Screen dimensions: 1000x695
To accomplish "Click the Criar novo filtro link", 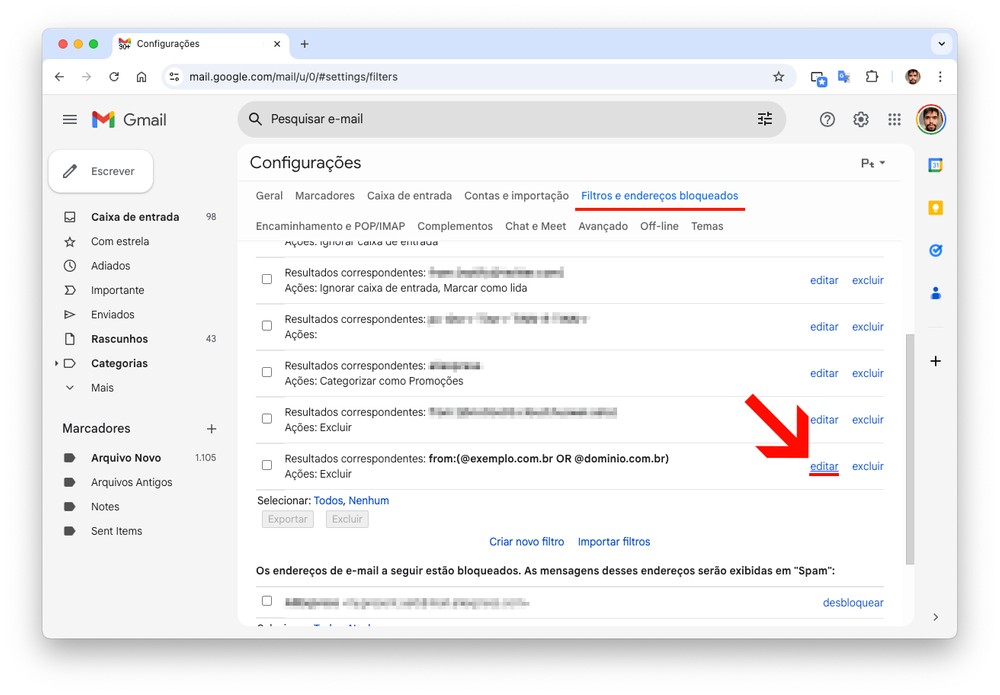I will (526, 542).
